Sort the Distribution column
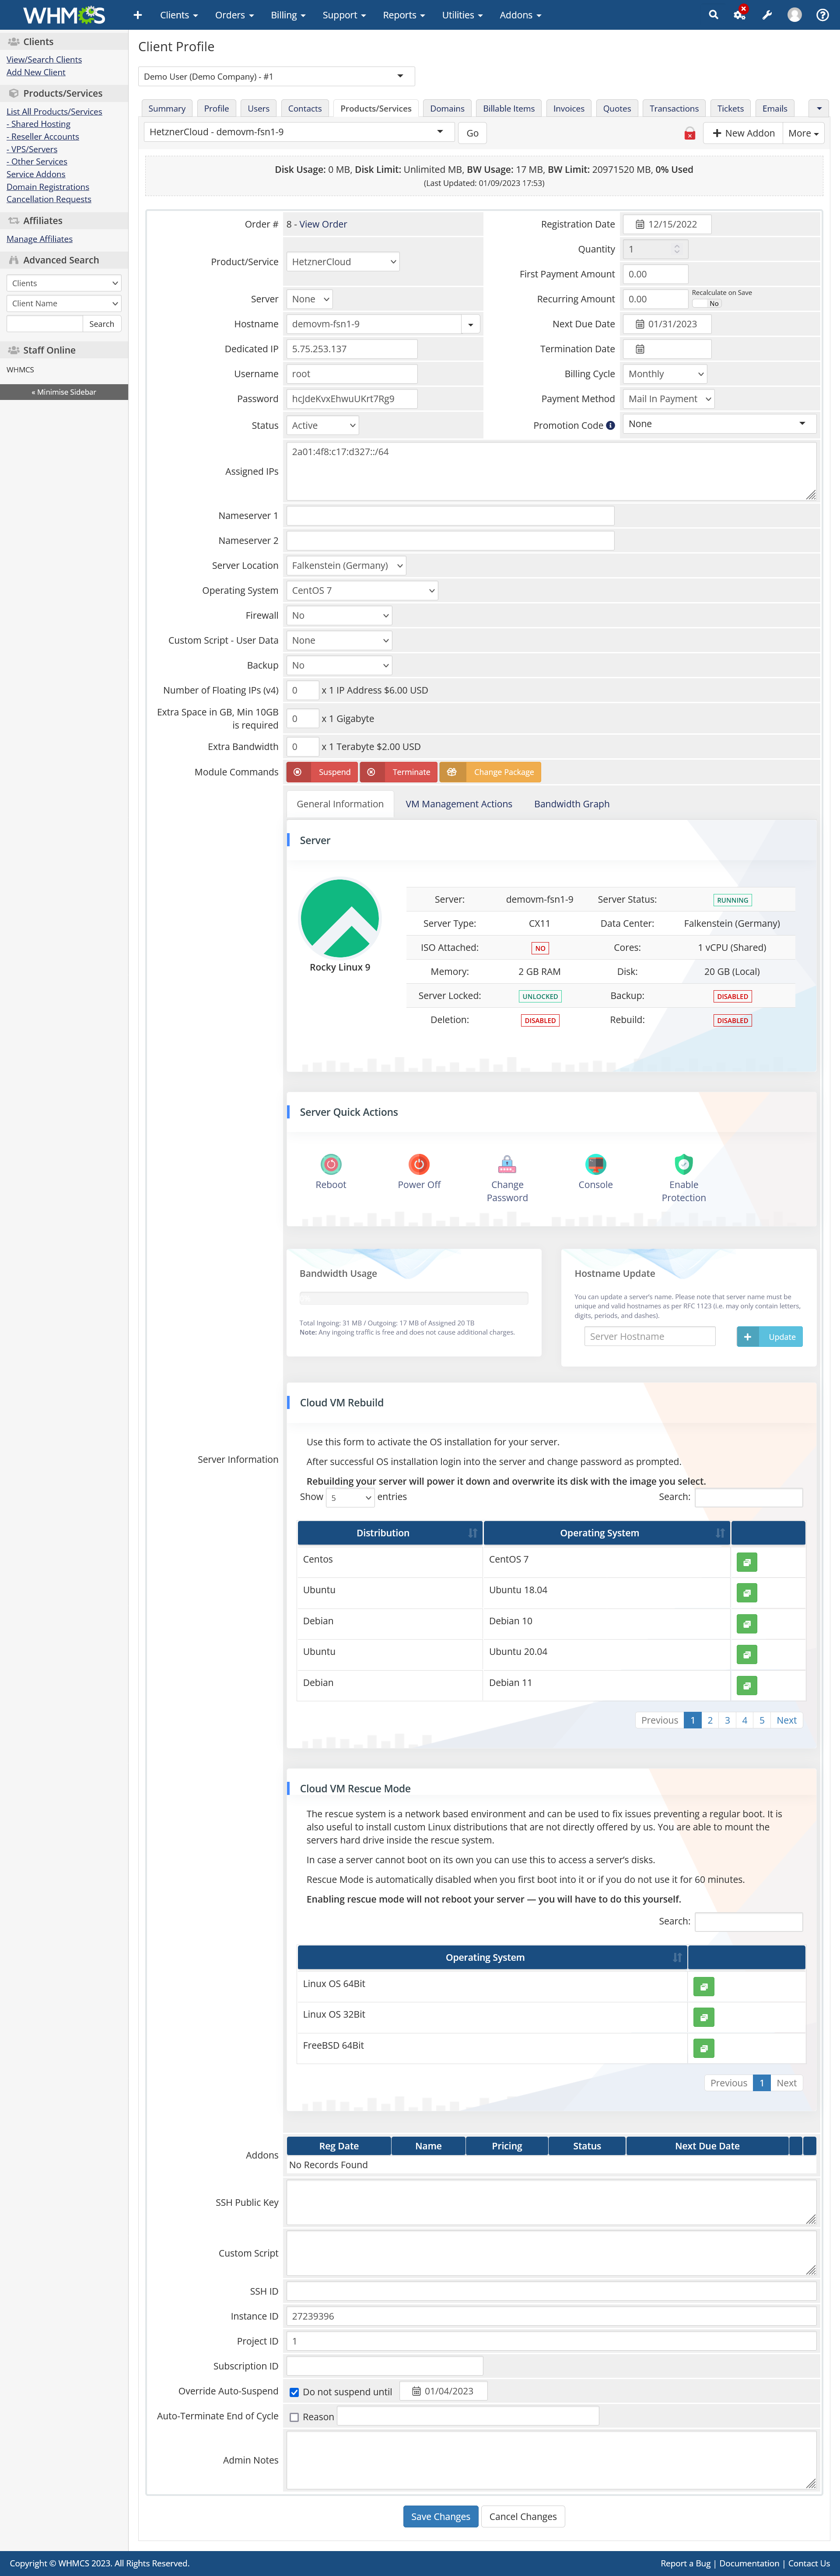This screenshot has width=840, height=2576. coord(390,1533)
